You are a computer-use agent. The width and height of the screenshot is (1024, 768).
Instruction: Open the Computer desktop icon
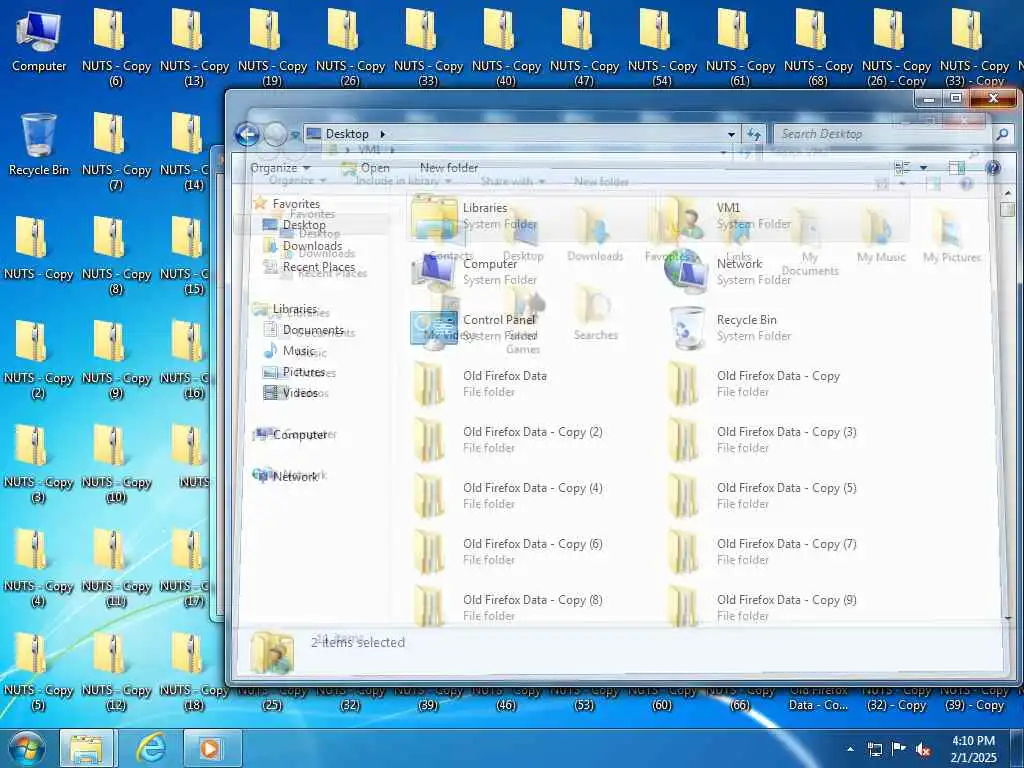(39, 42)
